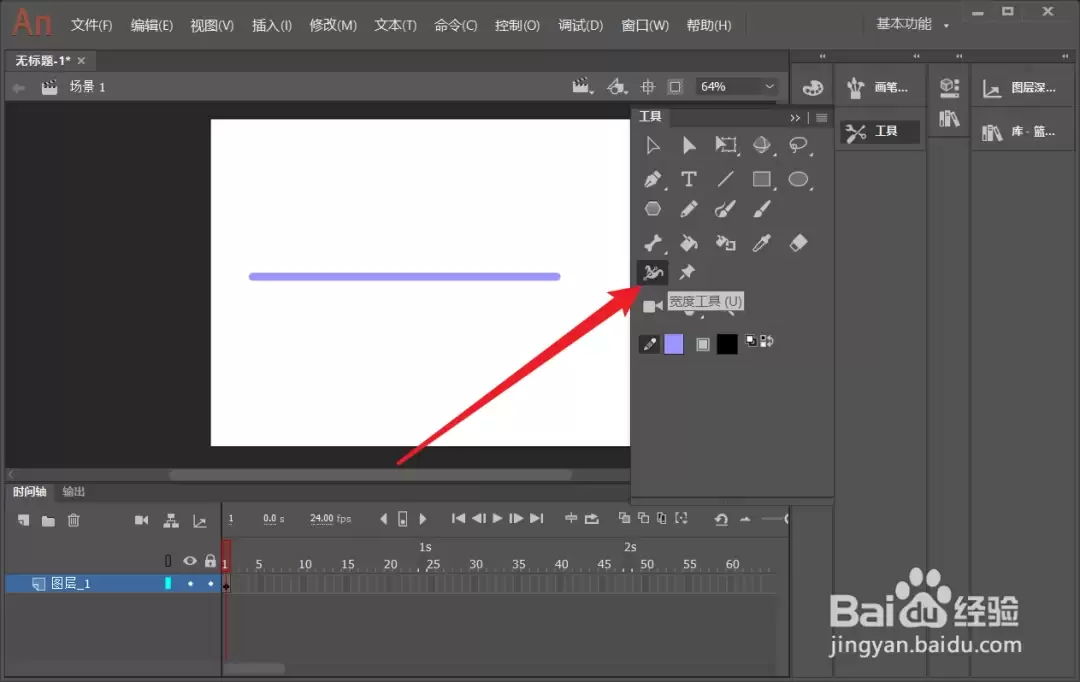Open the 基本功能 workspace dropdown
This screenshot has height=682, width=1080.
point(912,24)
